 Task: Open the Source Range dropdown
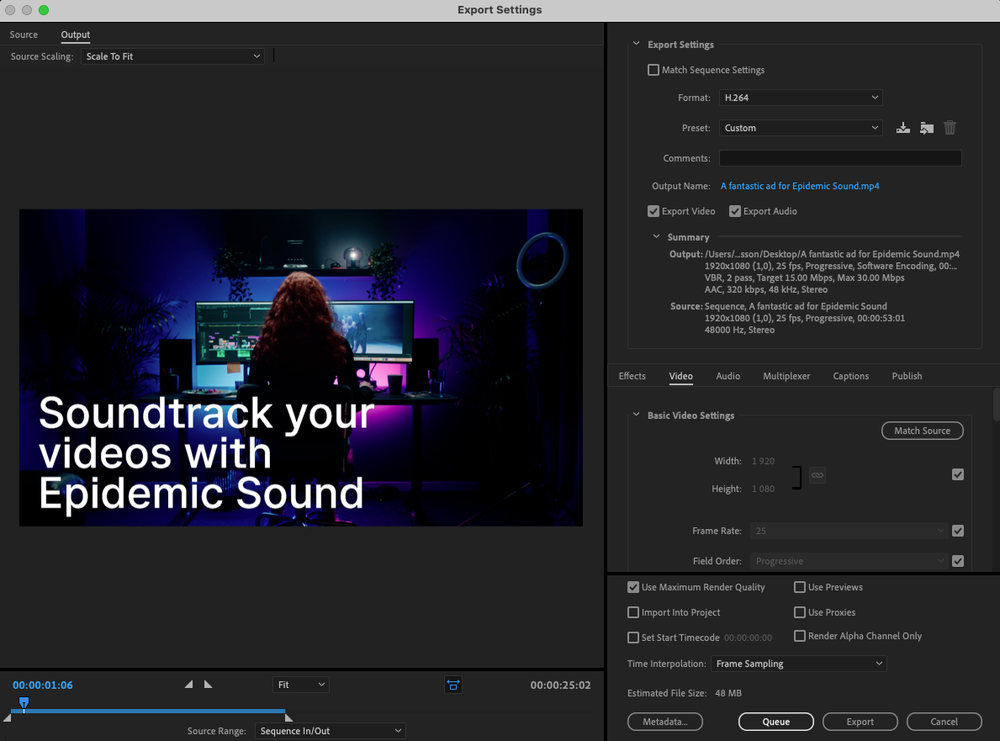click(x=330, y=730)
